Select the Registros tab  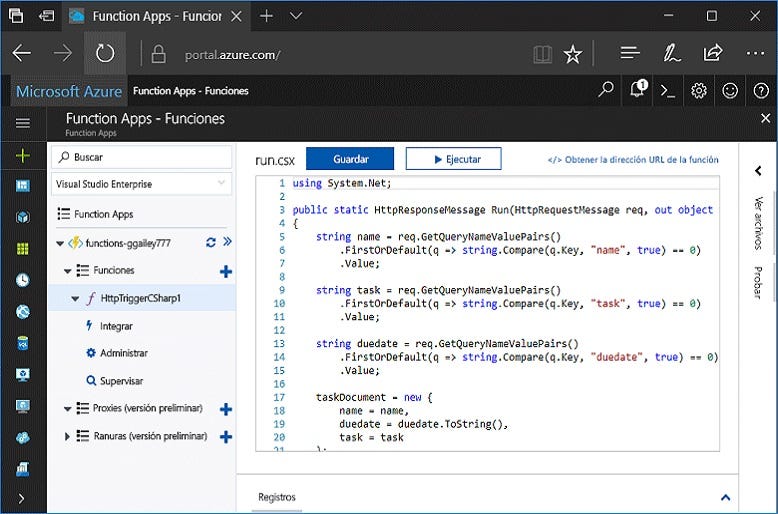click(277, 497)
